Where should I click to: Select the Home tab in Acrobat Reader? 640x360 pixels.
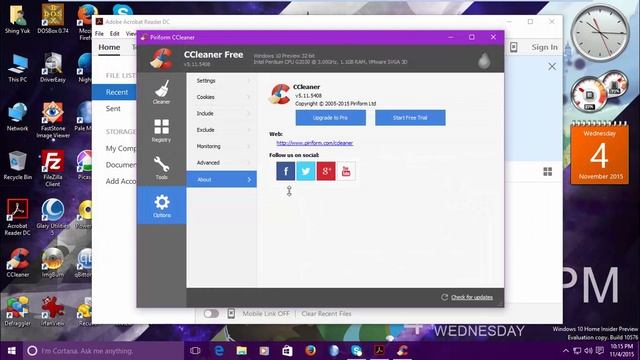(109, 47)
